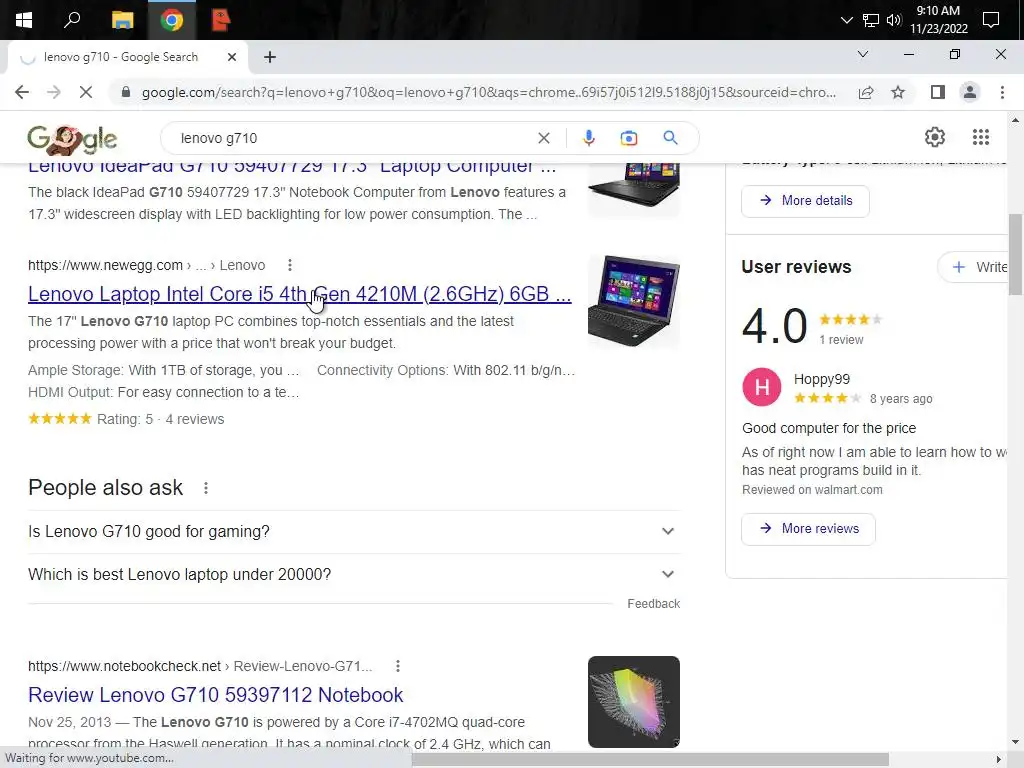The width and height of the screenshot is (1024, 768).
Task: Expand Which is best Lenovo laptop under 20000
Action: pos(354,575)
